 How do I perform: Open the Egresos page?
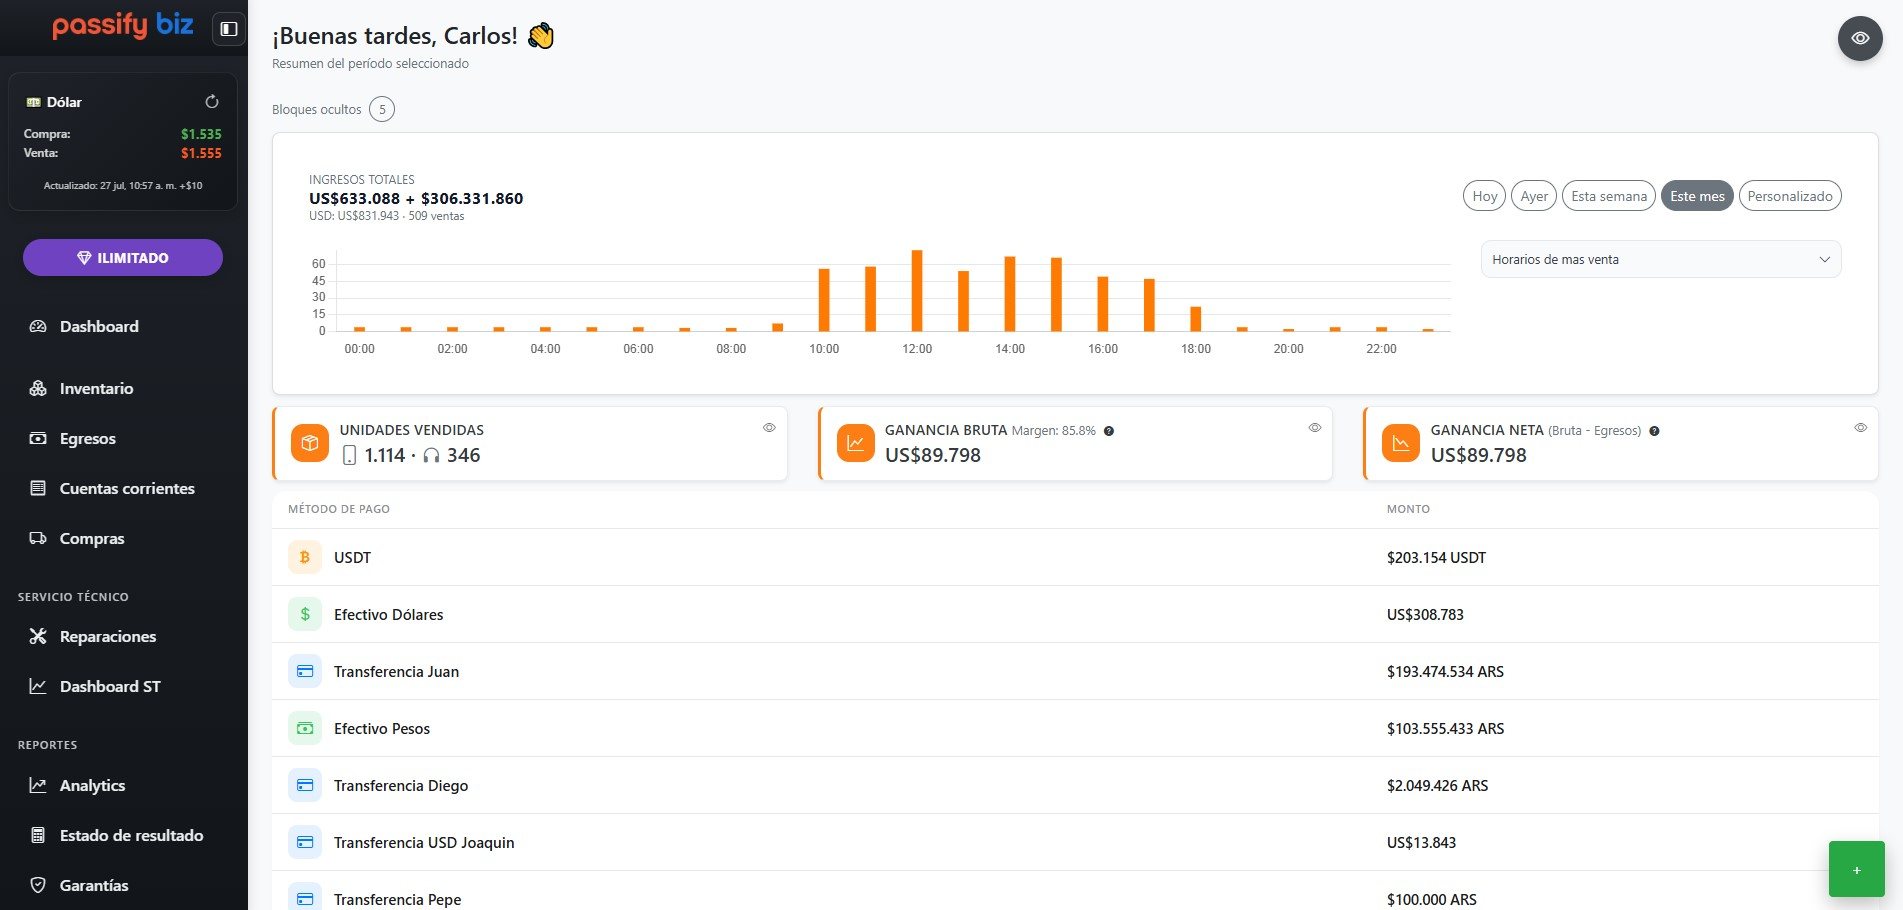[x=88, y=439]
